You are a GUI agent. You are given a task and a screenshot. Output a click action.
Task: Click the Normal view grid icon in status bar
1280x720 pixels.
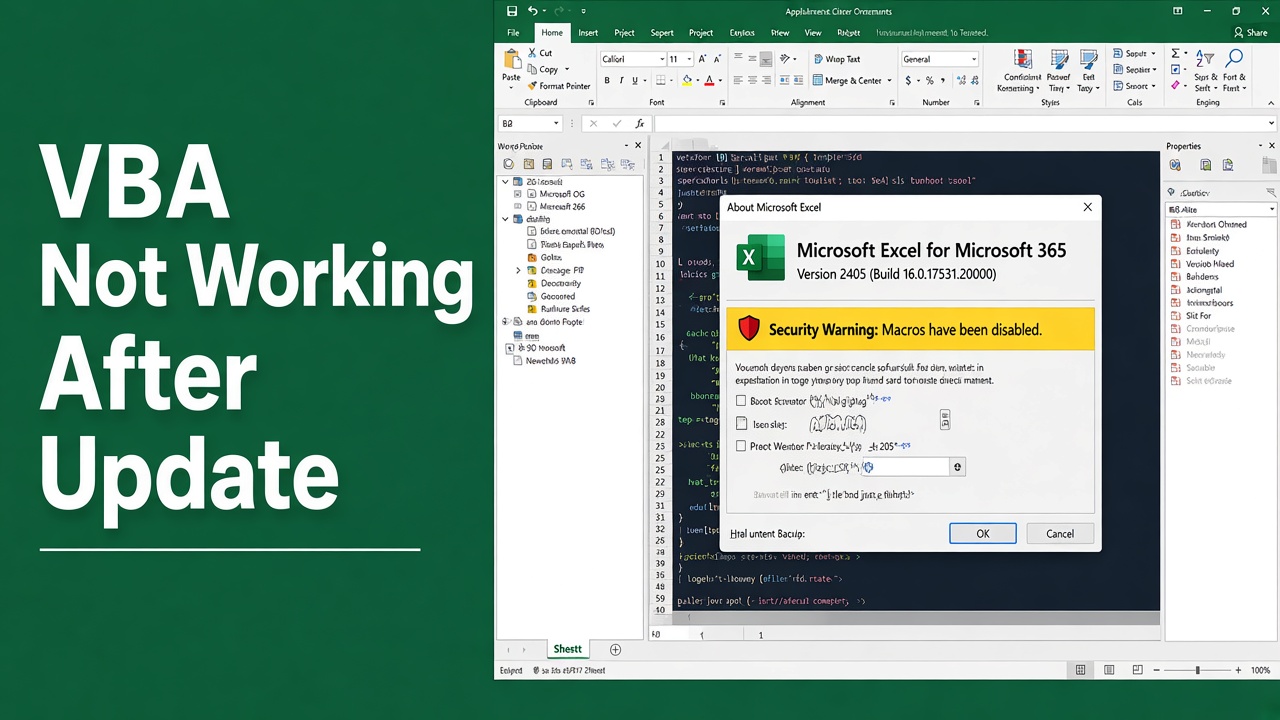pos(1081,670)
